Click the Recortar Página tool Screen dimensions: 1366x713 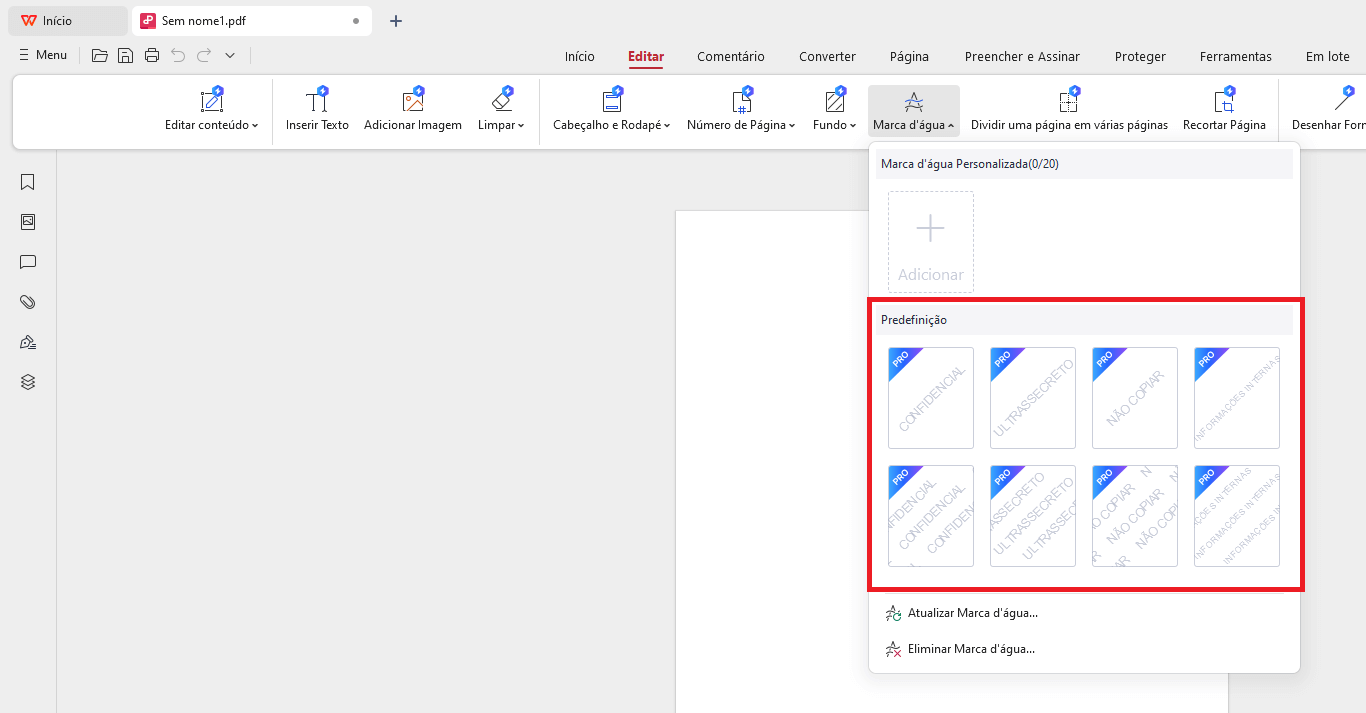[x=1224, y=108]
